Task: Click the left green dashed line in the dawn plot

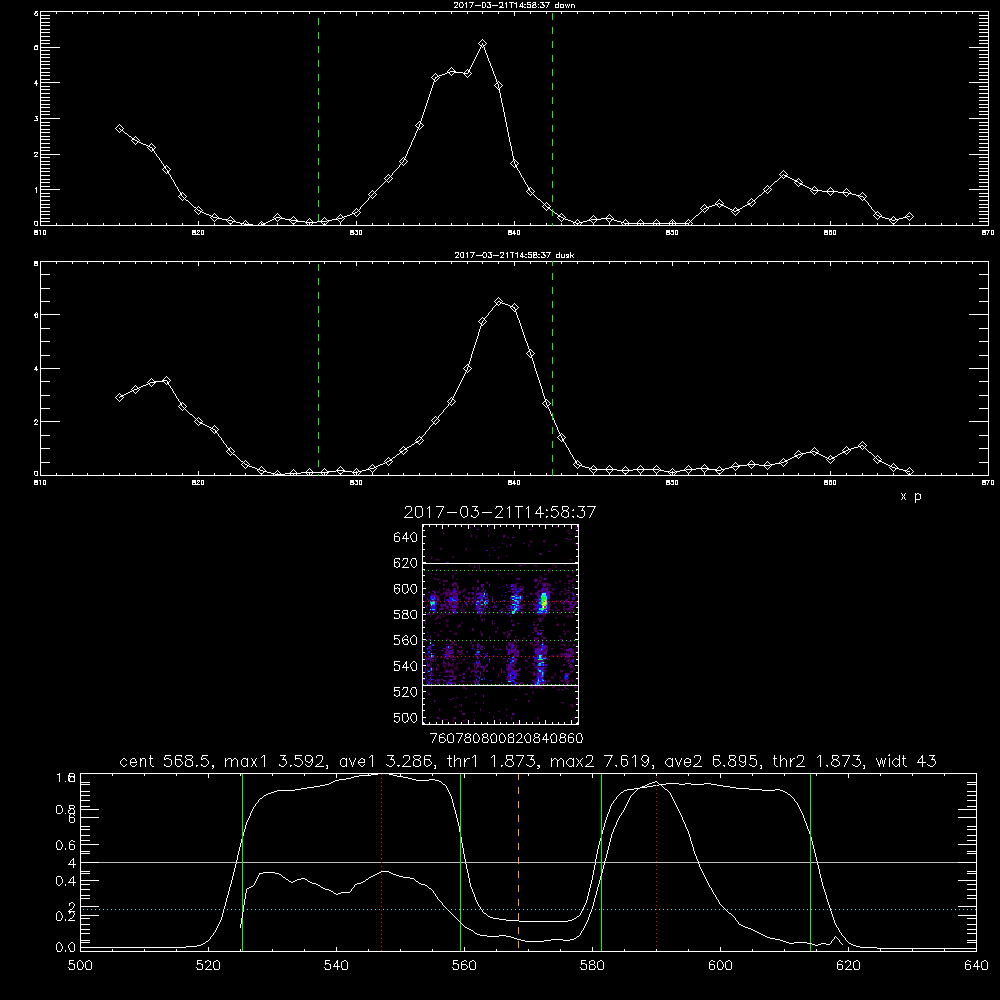Action: (x=318, y=118)
